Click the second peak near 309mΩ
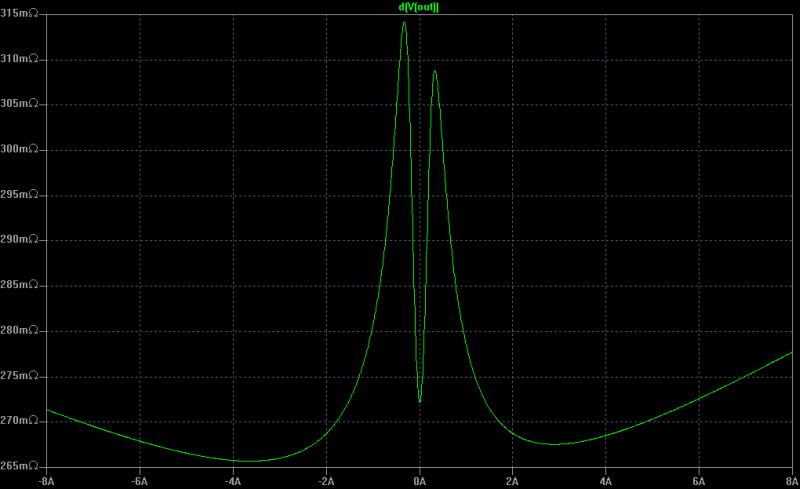Image resolution: width=800 pixels, height=489 pixels. point(435,71)
